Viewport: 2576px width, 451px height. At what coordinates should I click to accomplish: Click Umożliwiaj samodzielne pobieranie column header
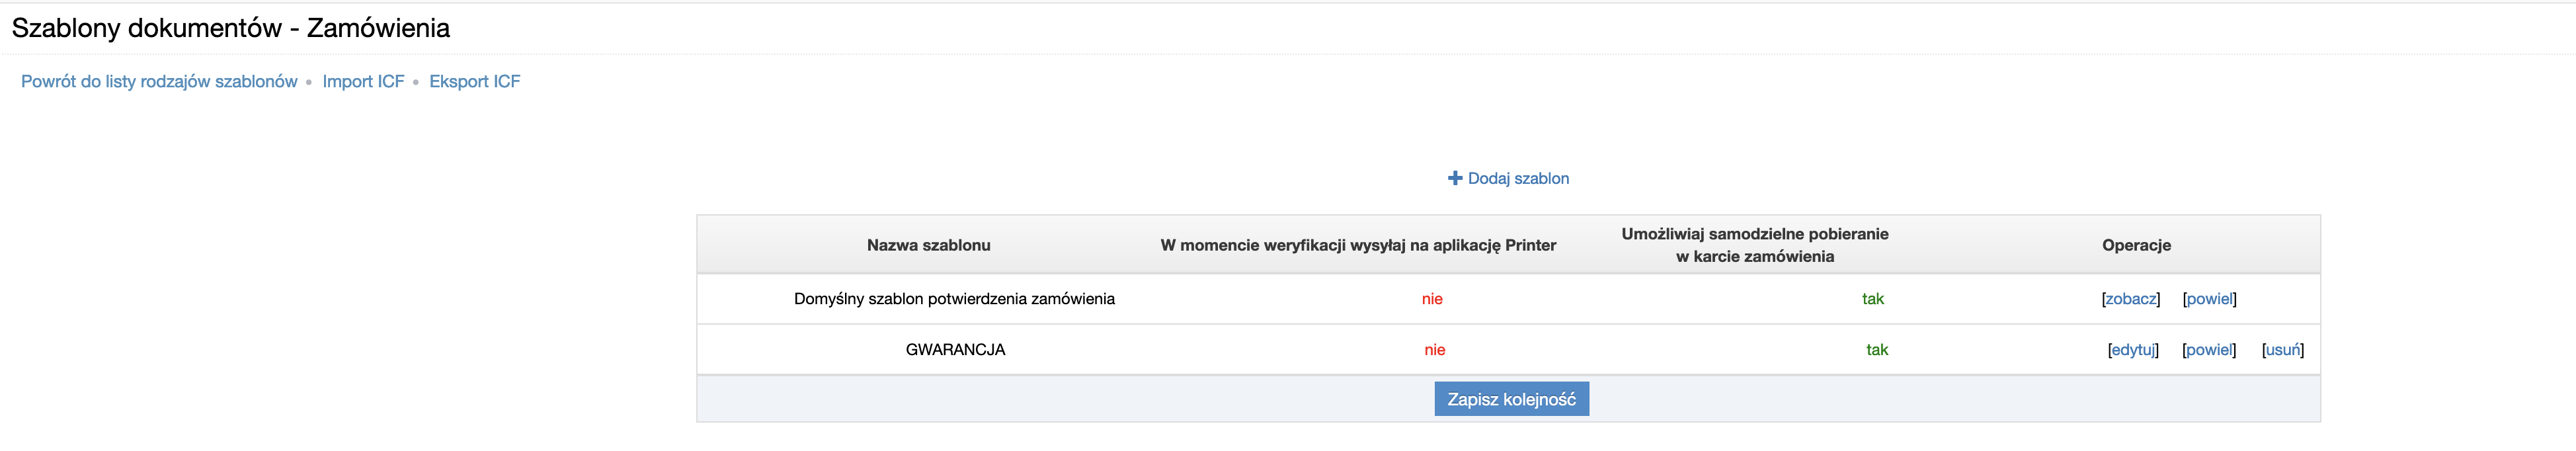(1755, 245)
